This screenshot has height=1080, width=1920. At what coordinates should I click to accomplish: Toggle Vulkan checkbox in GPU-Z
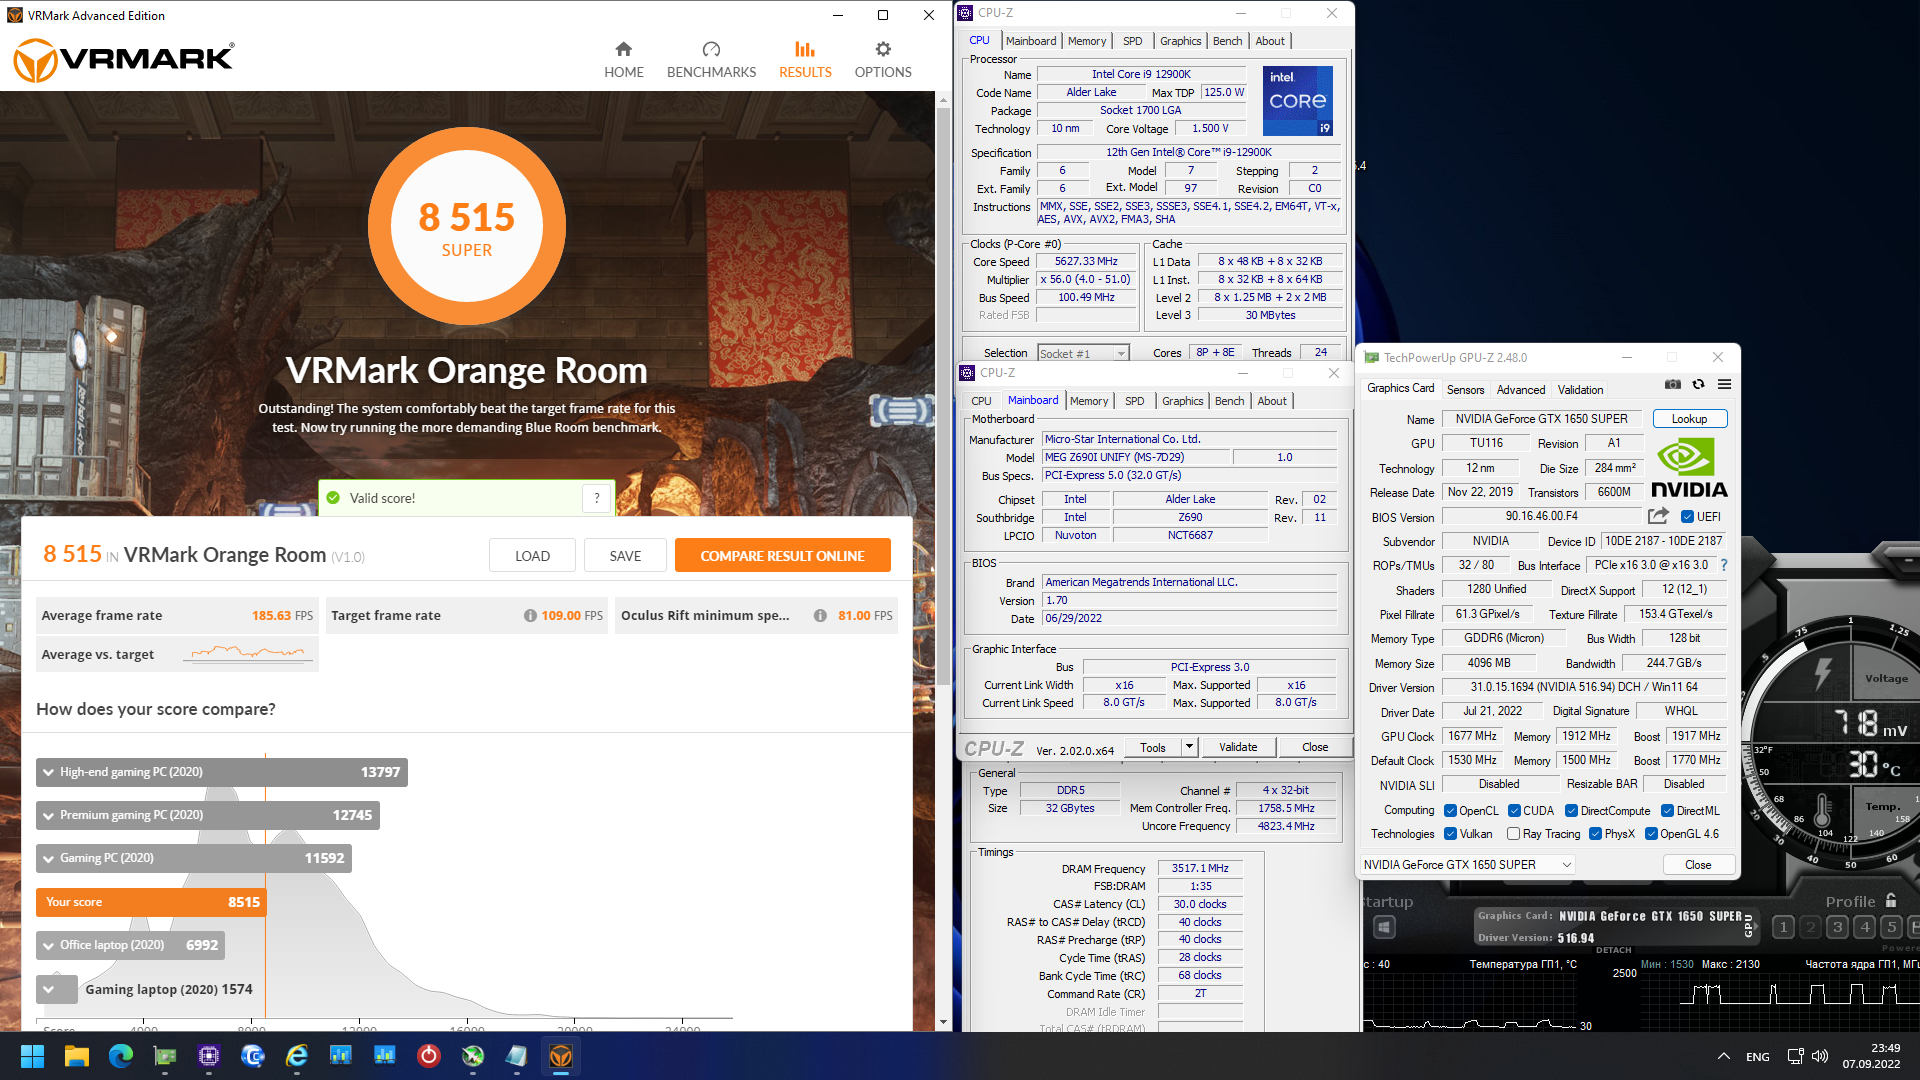(x=1450, y=834)
